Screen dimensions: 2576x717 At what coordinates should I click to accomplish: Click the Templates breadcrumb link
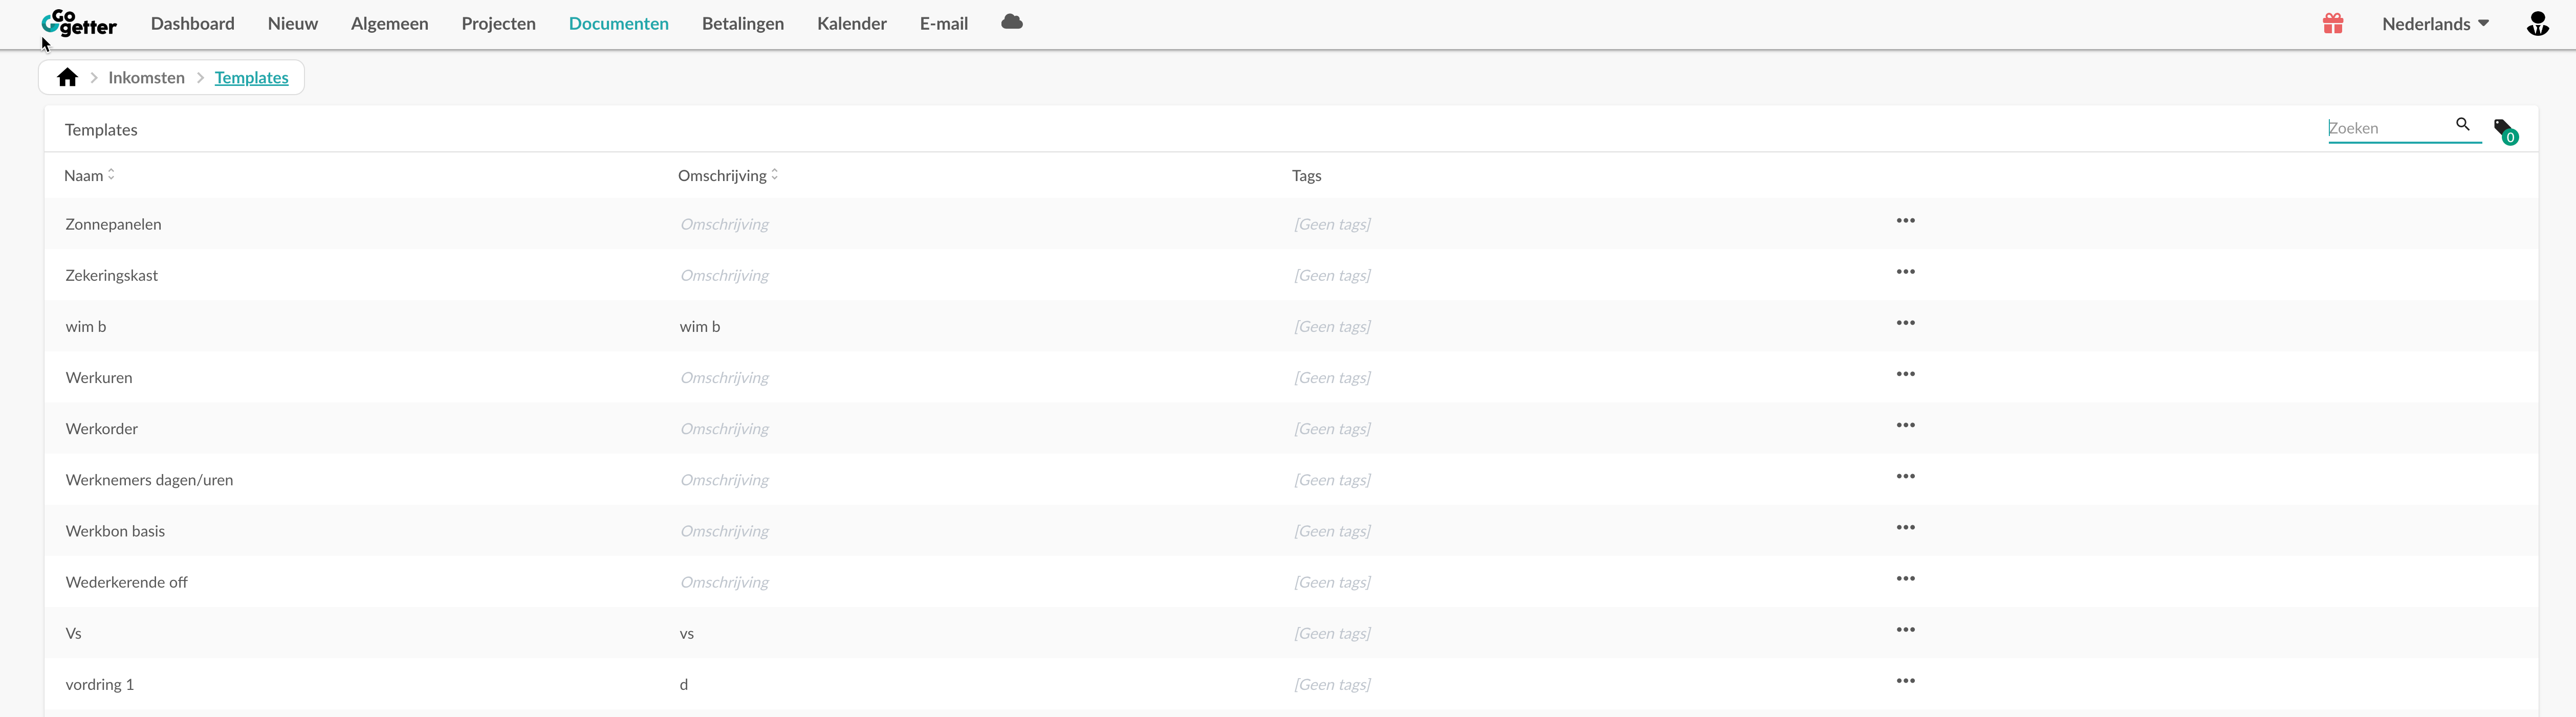pyautogui.click(x=252, y=77)
